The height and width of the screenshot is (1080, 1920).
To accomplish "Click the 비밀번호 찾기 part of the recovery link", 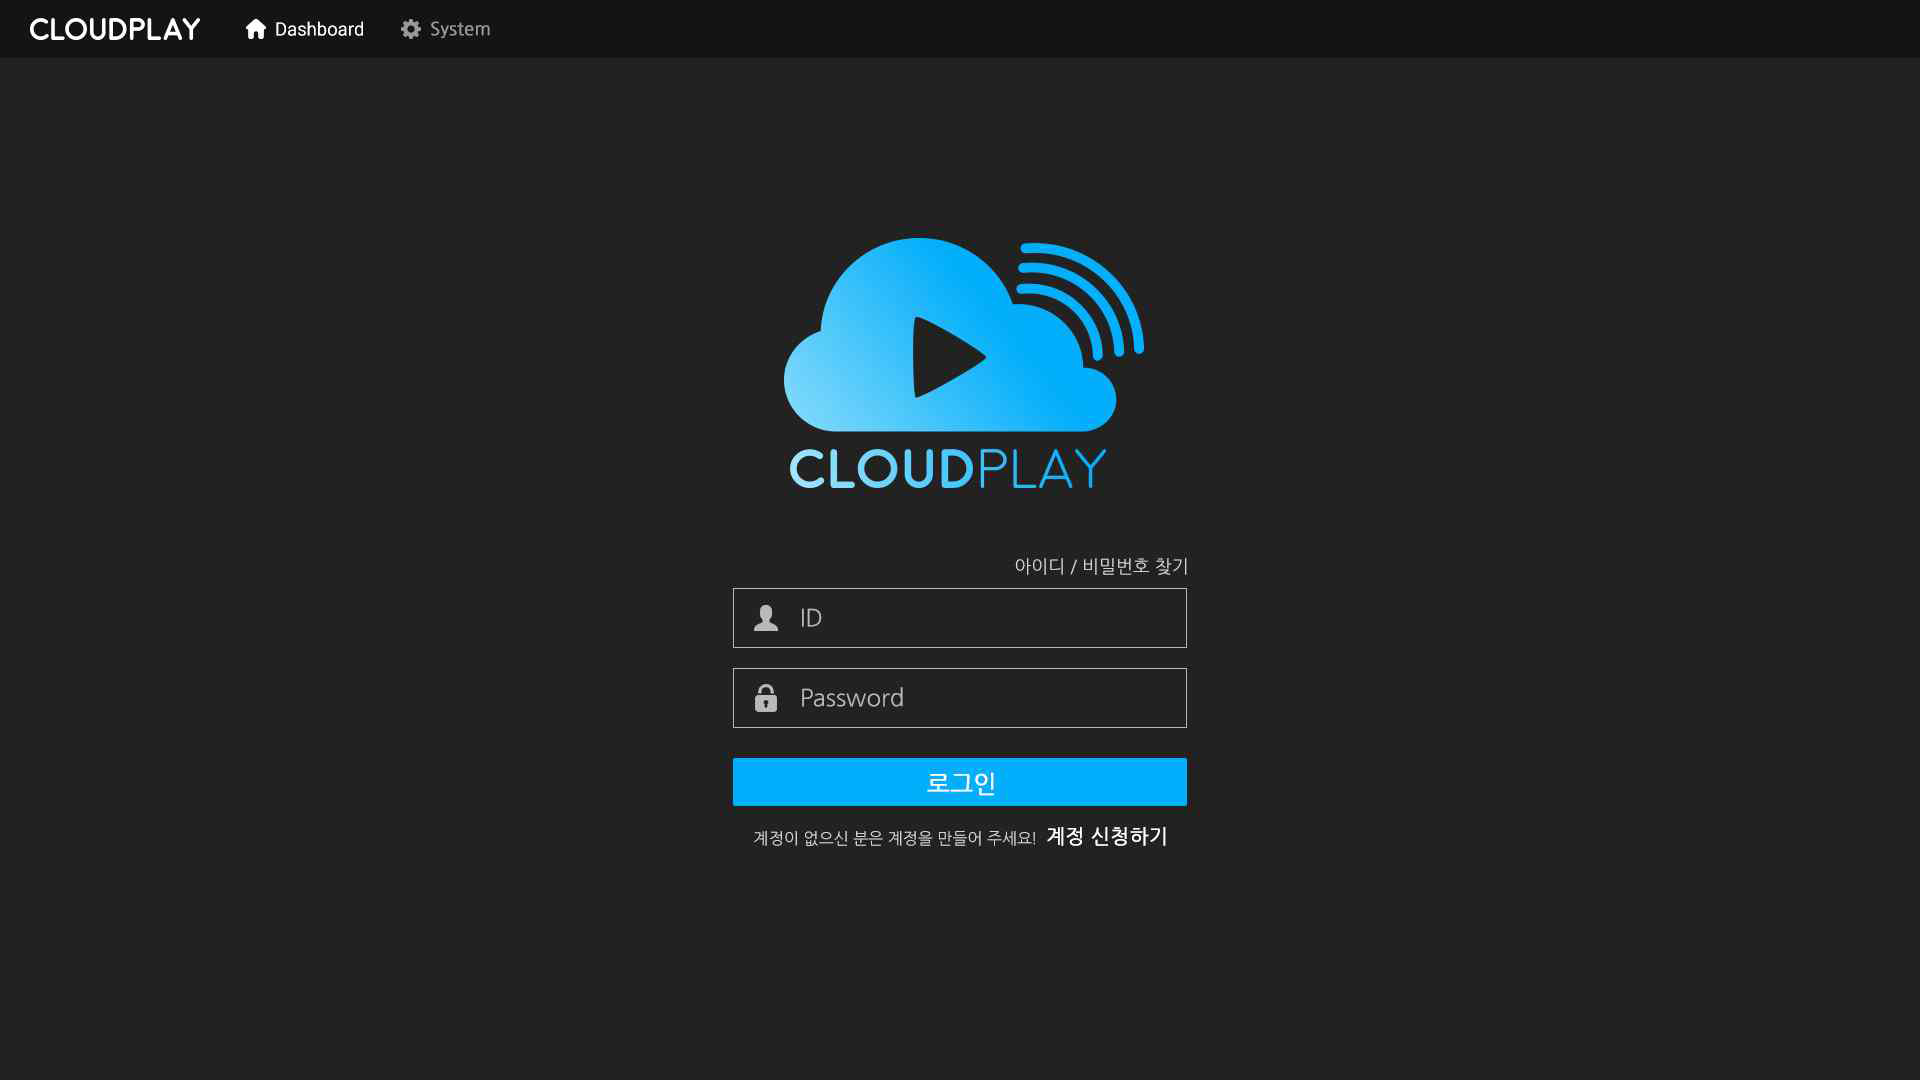I will [1135, 566].
